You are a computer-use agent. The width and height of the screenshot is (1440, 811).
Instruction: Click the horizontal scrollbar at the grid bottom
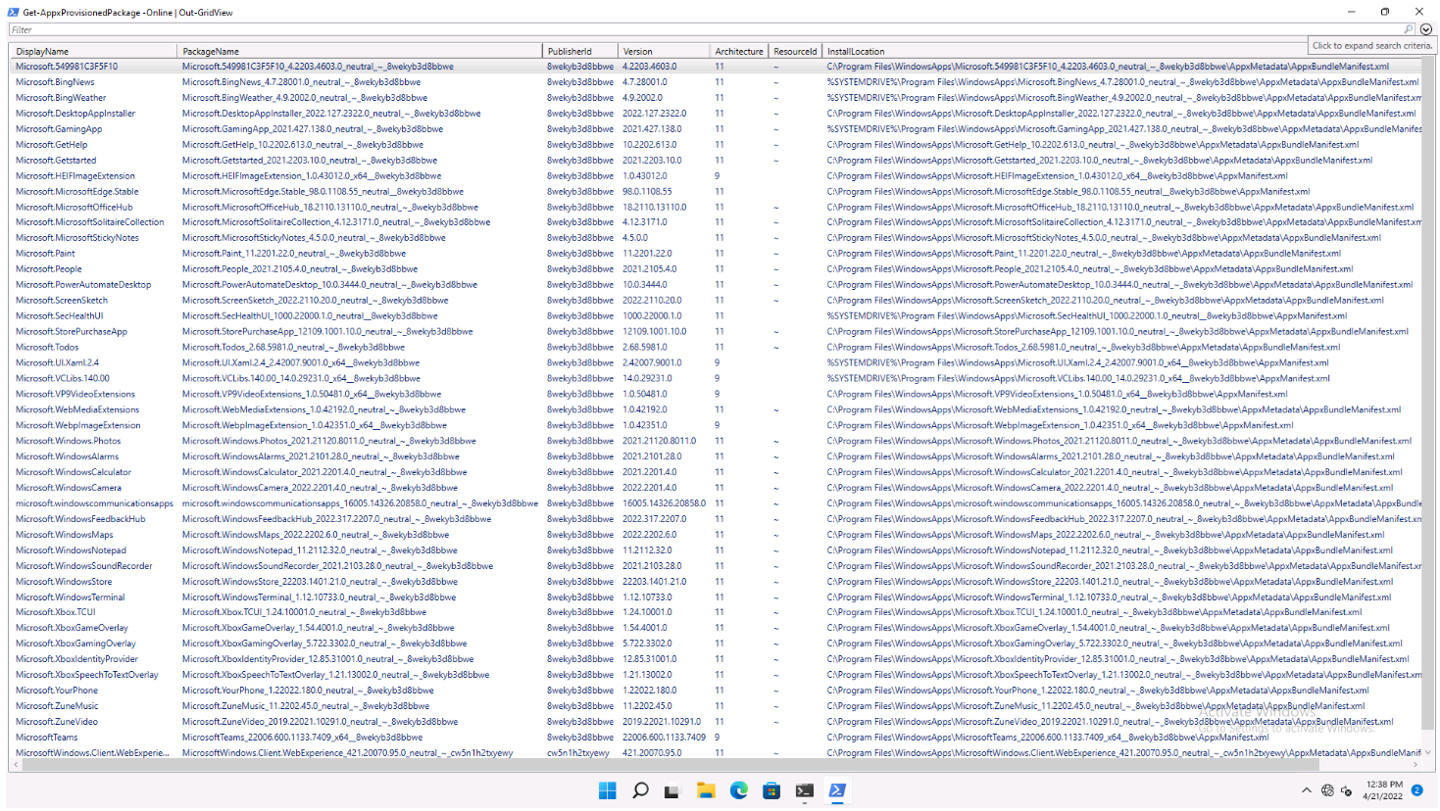[x=700, y=765]
